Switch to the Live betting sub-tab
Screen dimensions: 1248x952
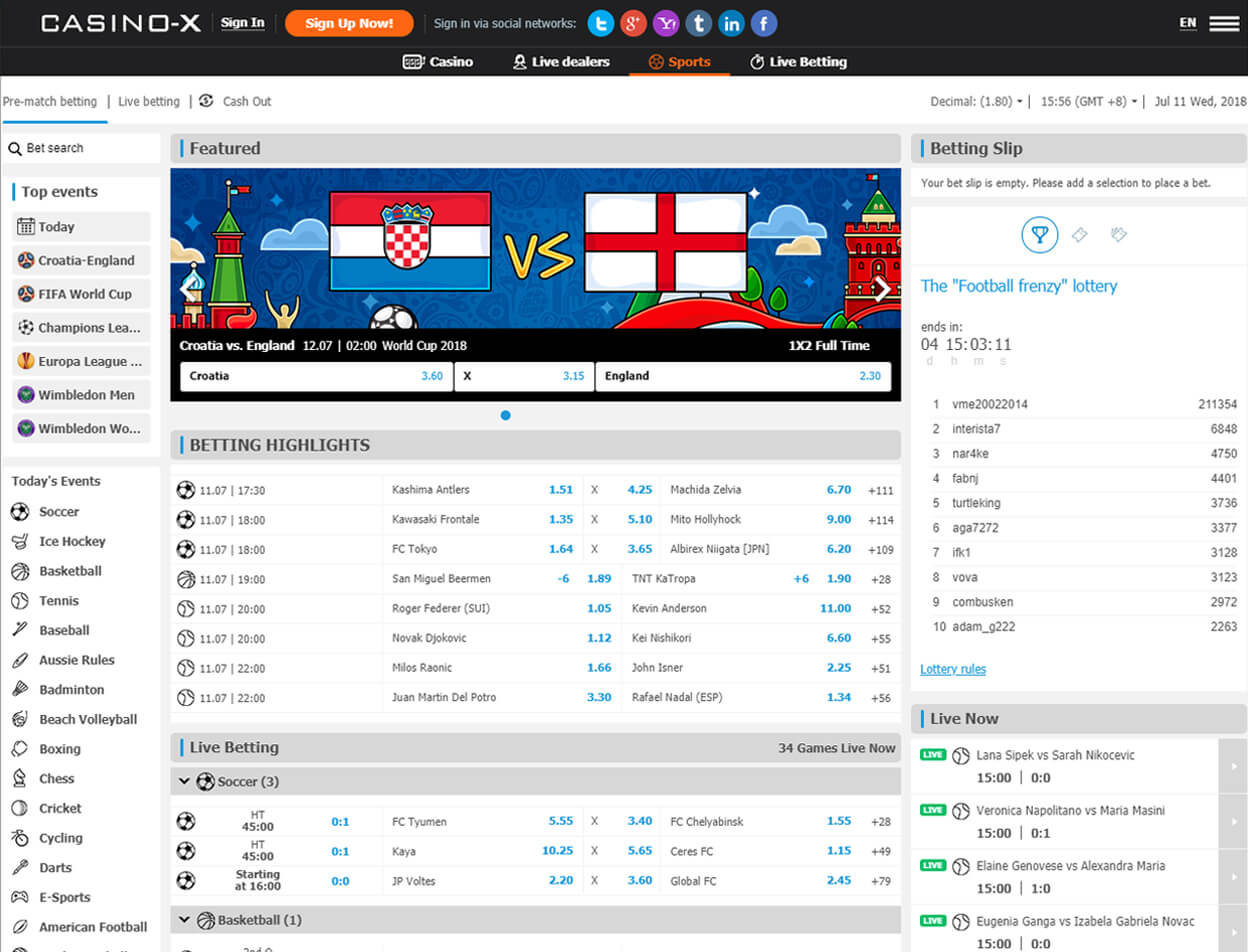click(149, 101)
